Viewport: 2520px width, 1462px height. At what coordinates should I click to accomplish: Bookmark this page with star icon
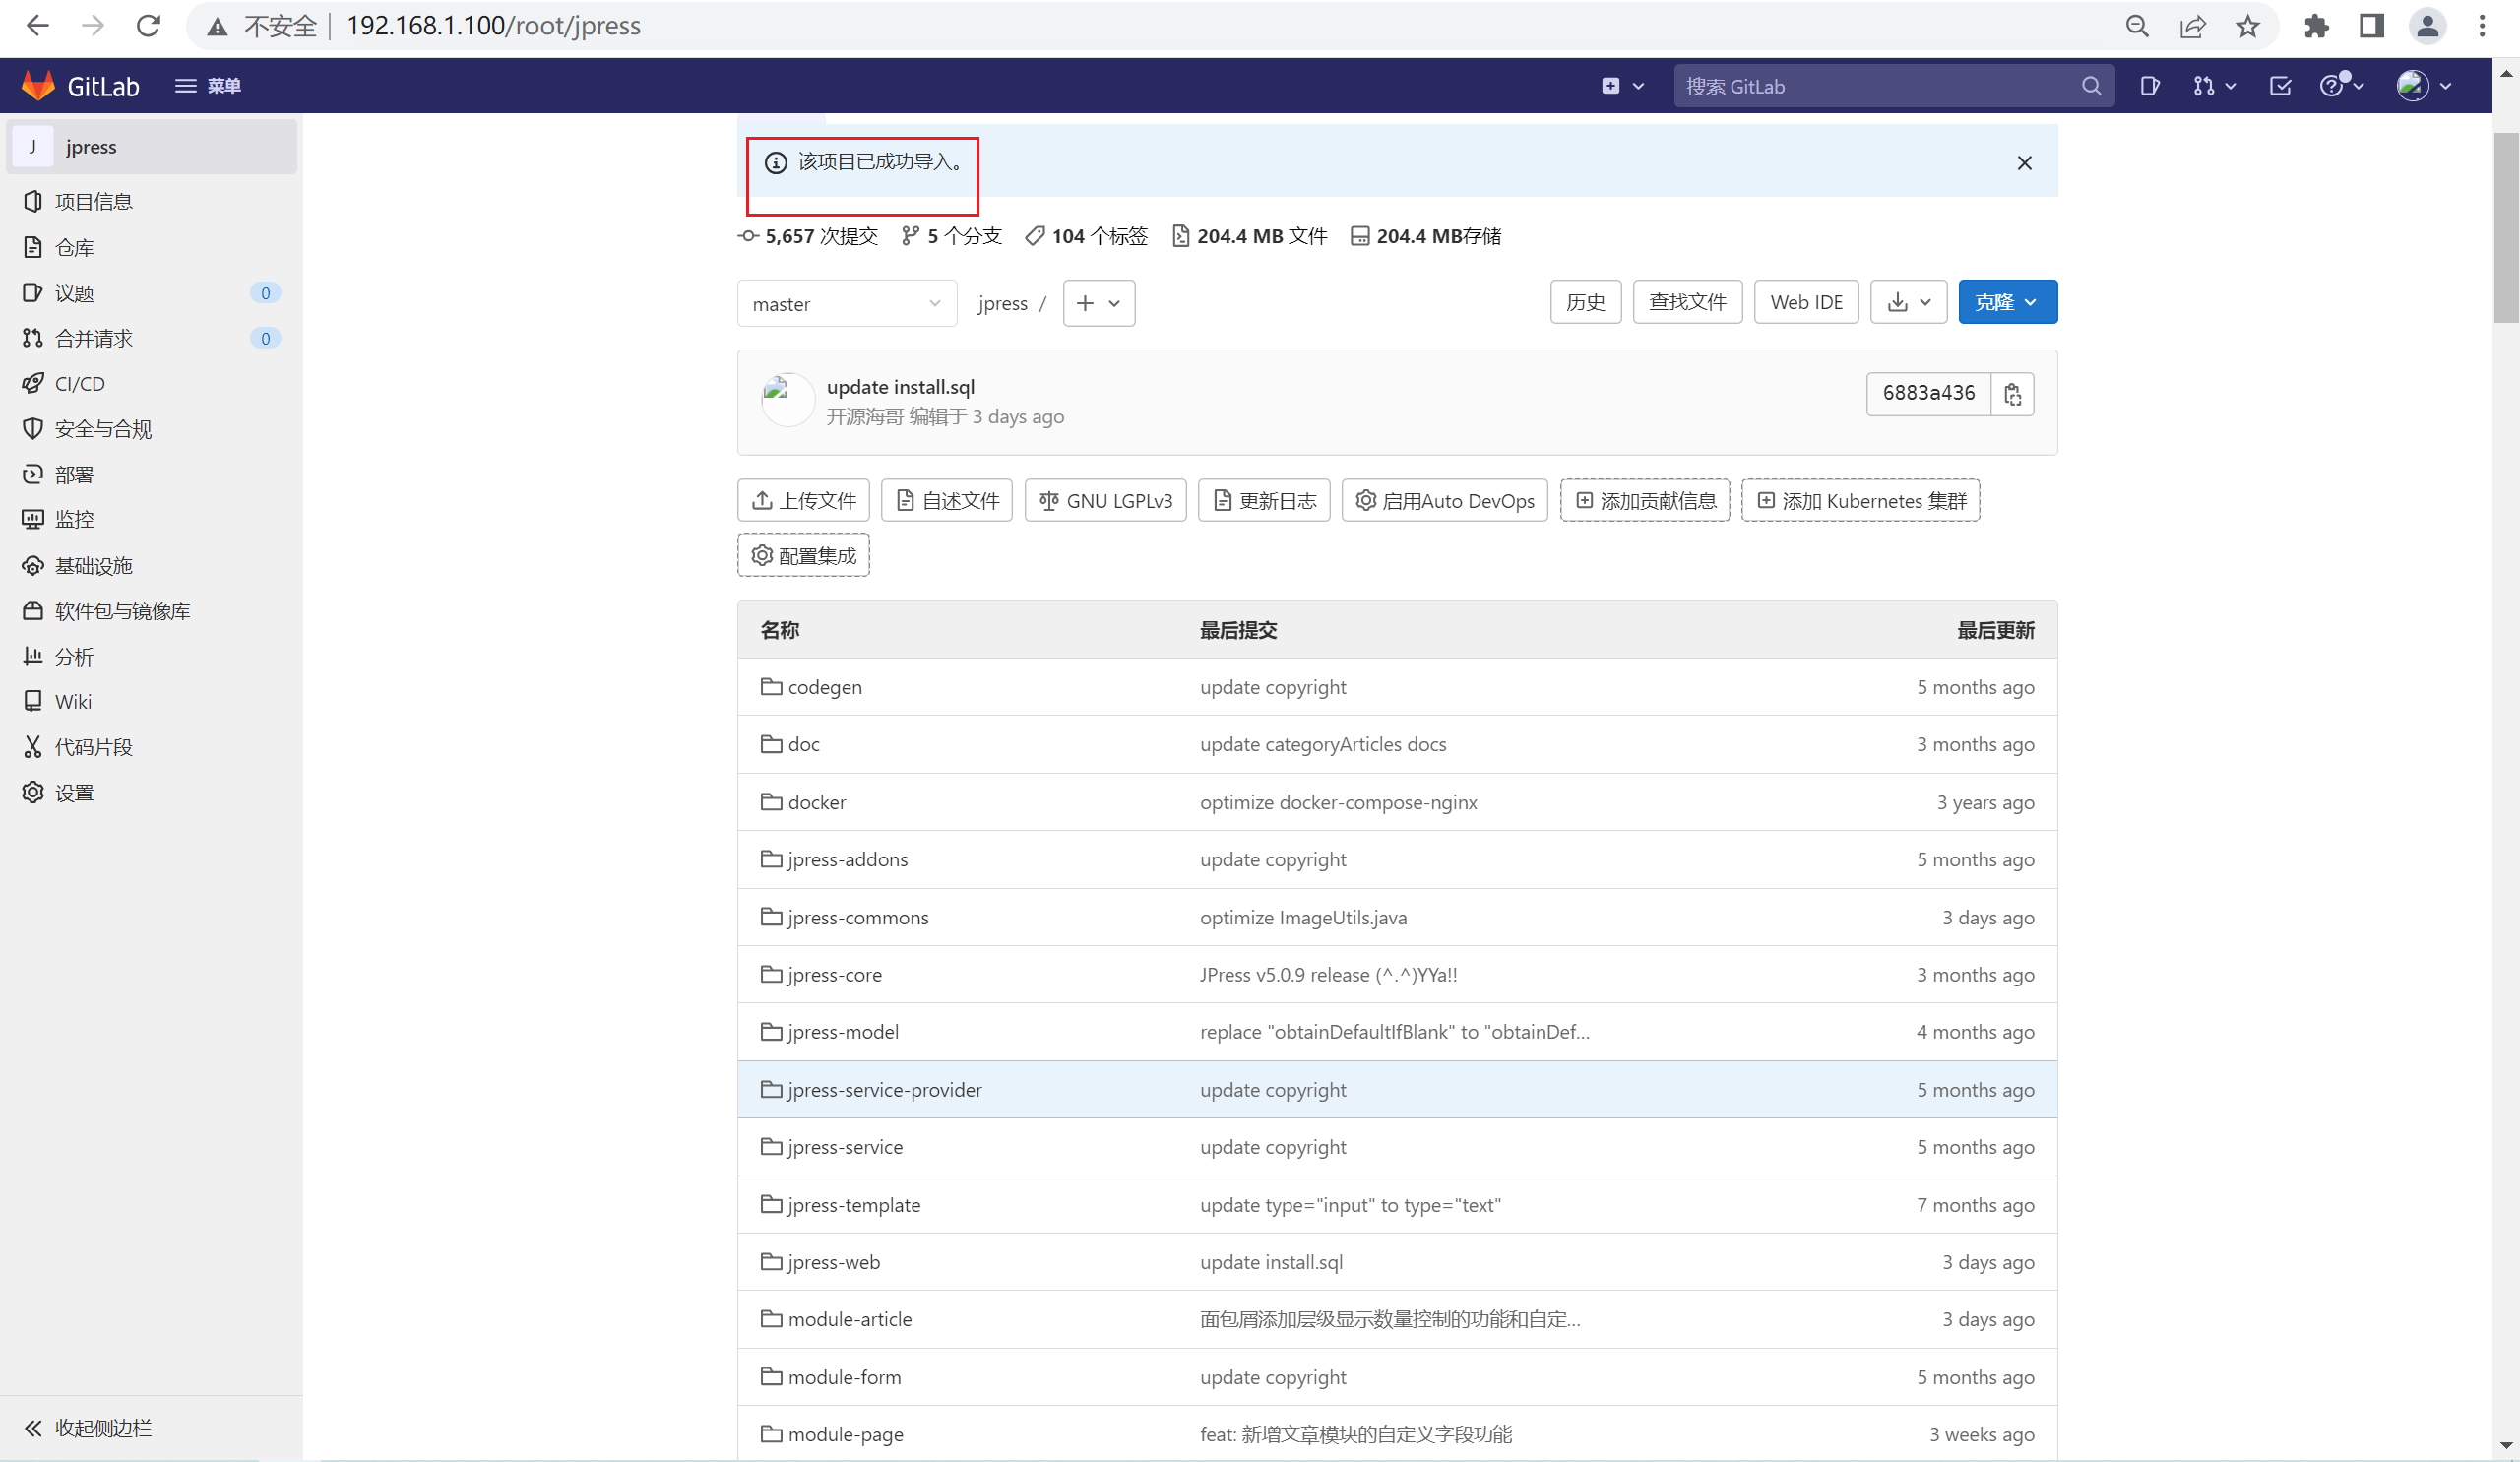pos(2247,26)
